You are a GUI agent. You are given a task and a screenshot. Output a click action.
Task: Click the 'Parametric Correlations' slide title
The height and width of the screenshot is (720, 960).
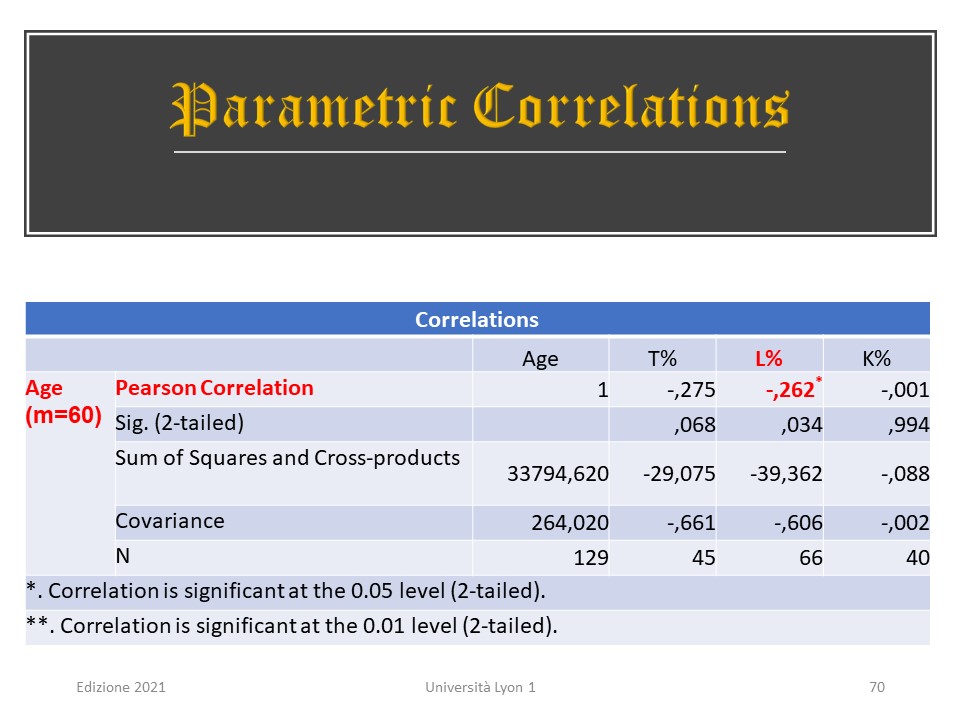click(x=479, y=108)
